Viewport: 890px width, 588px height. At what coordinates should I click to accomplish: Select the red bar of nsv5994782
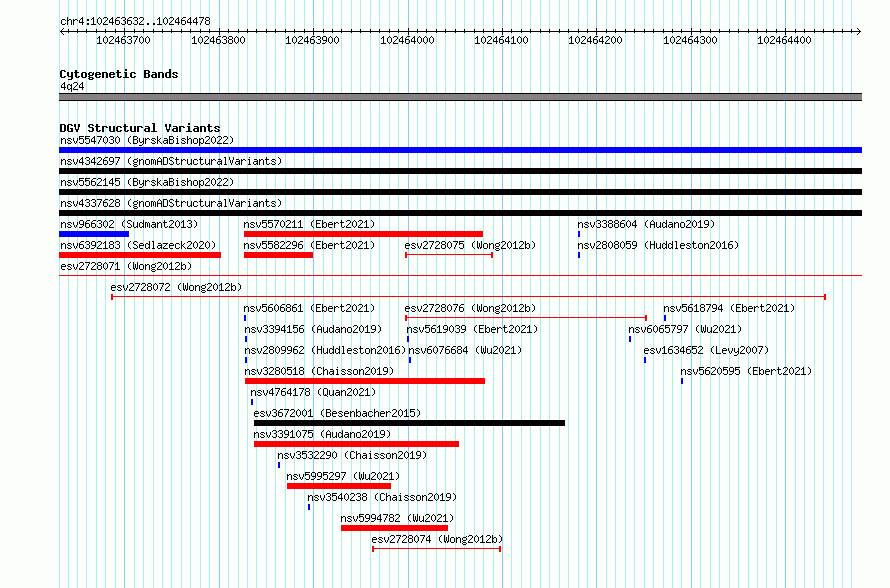(x=394, y=528)
